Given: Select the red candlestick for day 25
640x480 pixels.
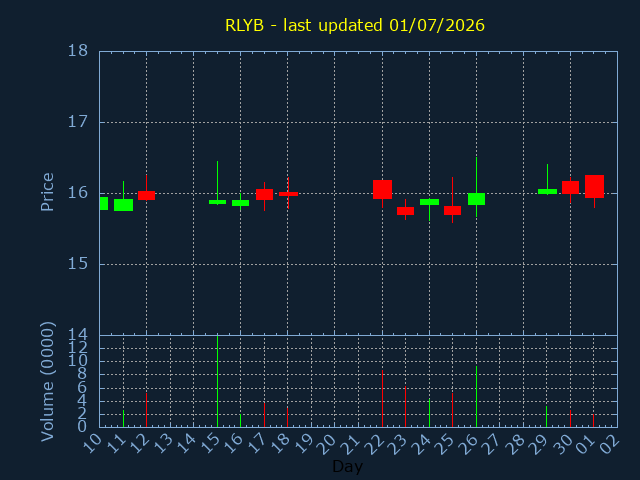Looking at the screenshot, I should tap(452, 210).
